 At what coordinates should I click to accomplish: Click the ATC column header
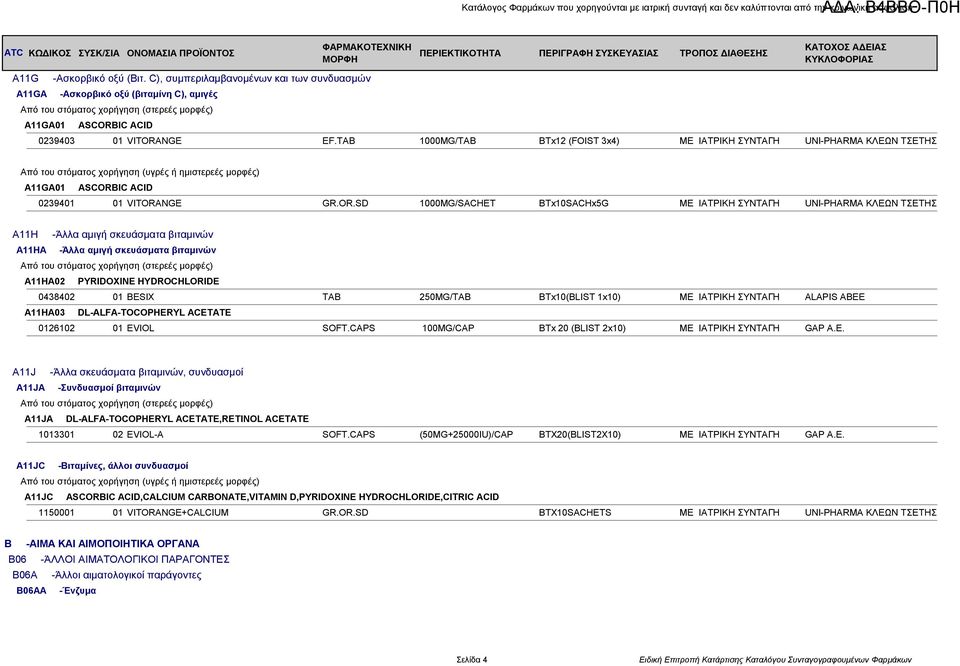pyautogui.click(x=13, y=53)
